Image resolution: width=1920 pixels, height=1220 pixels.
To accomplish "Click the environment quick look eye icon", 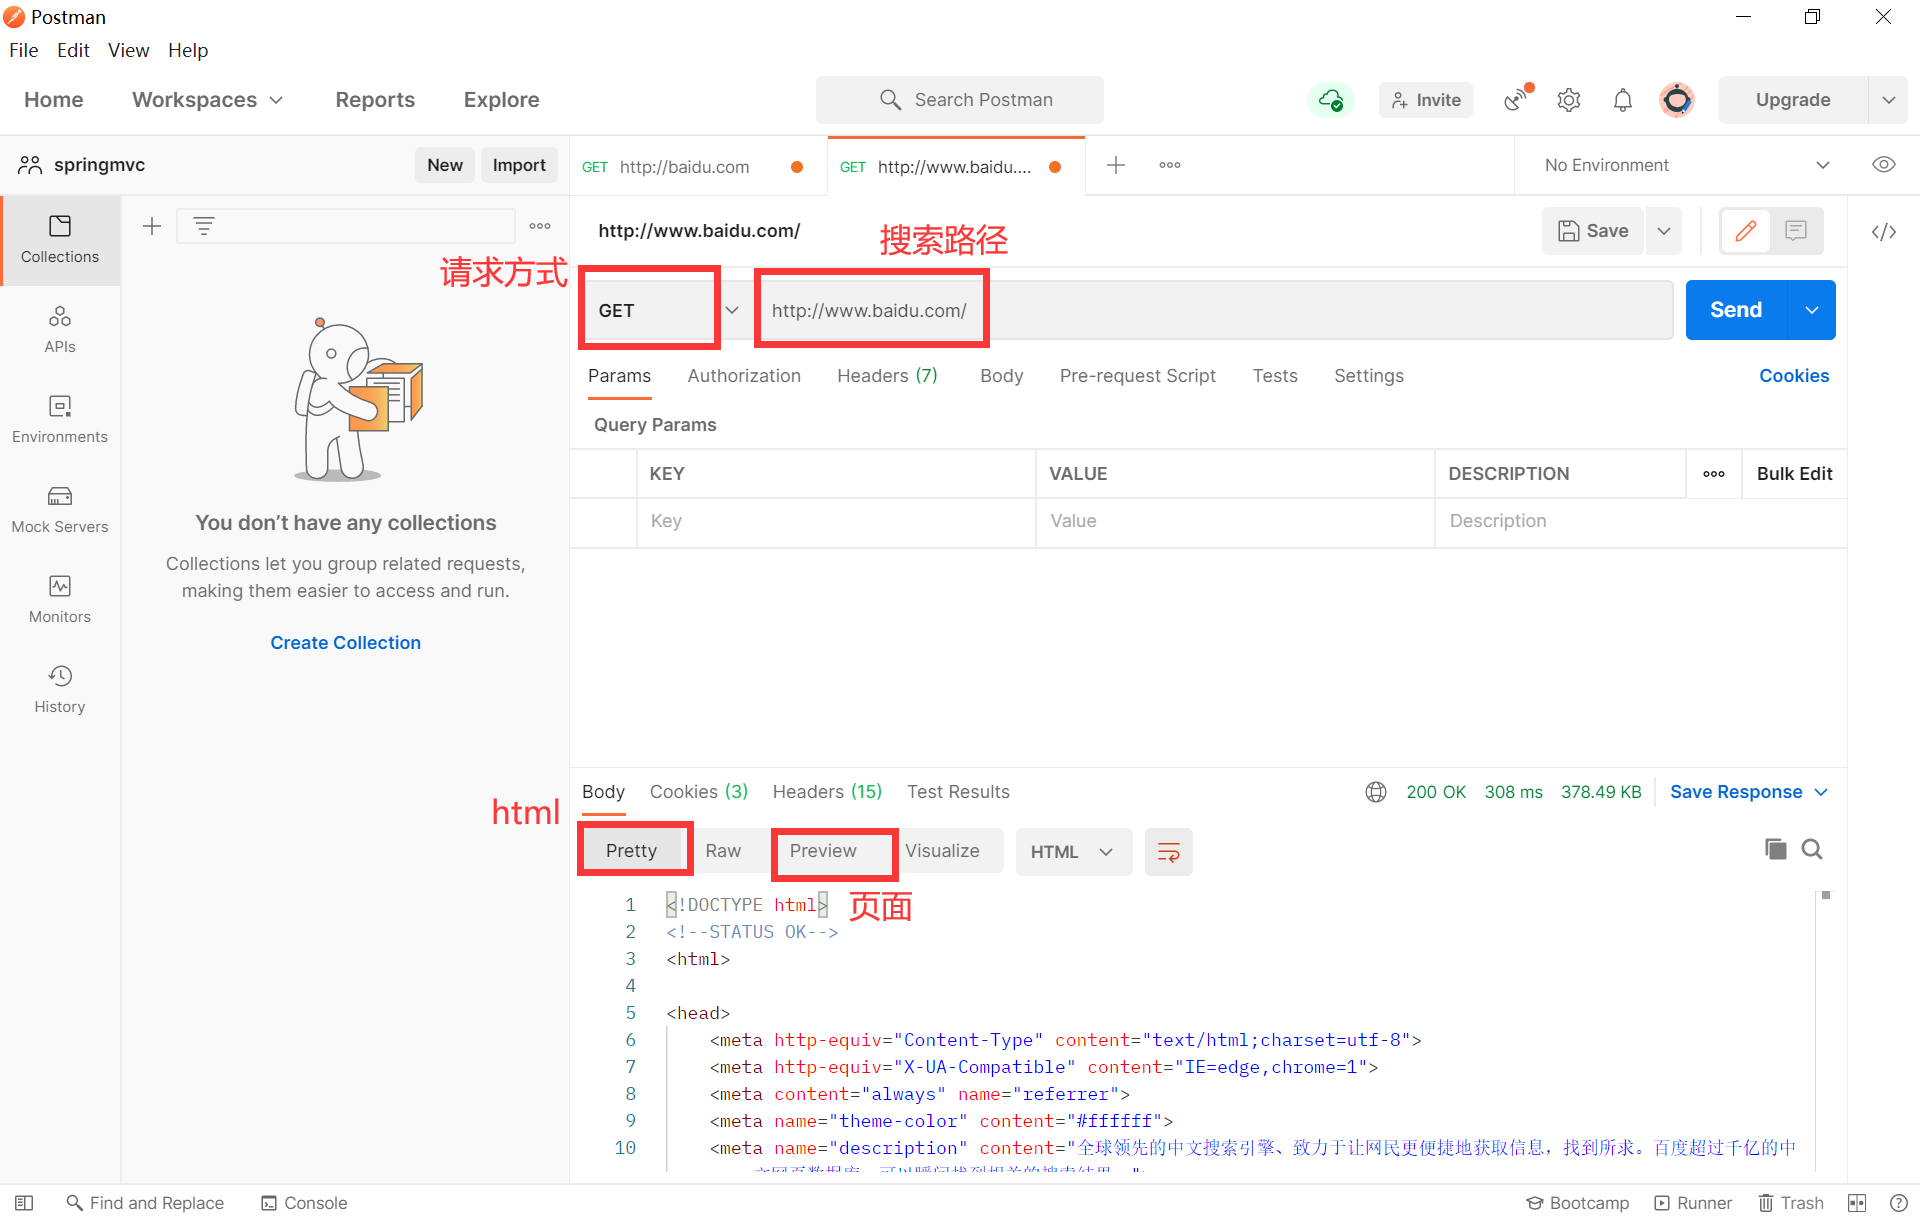I will pos(1884,165).
